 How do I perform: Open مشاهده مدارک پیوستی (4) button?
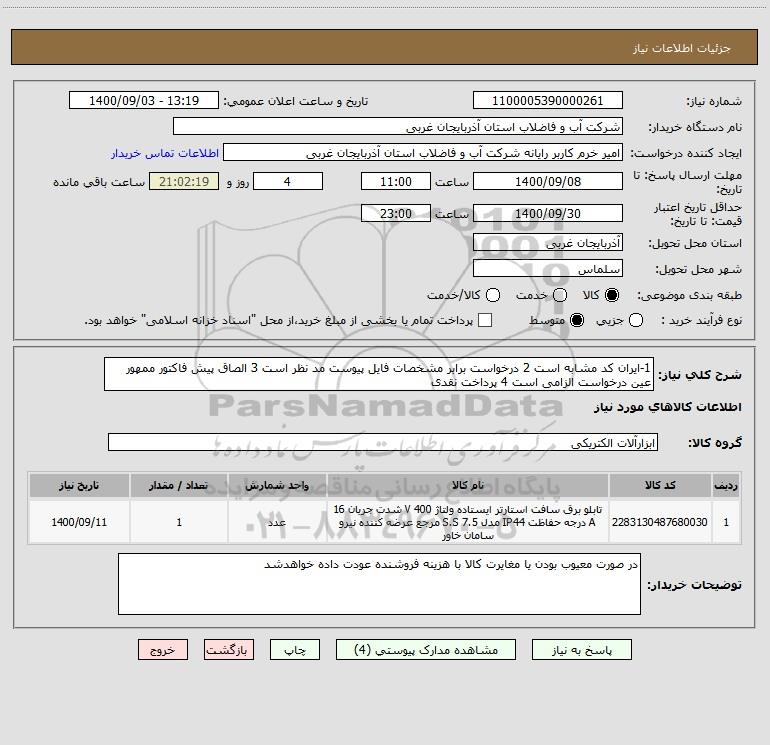tap(426, 650)
